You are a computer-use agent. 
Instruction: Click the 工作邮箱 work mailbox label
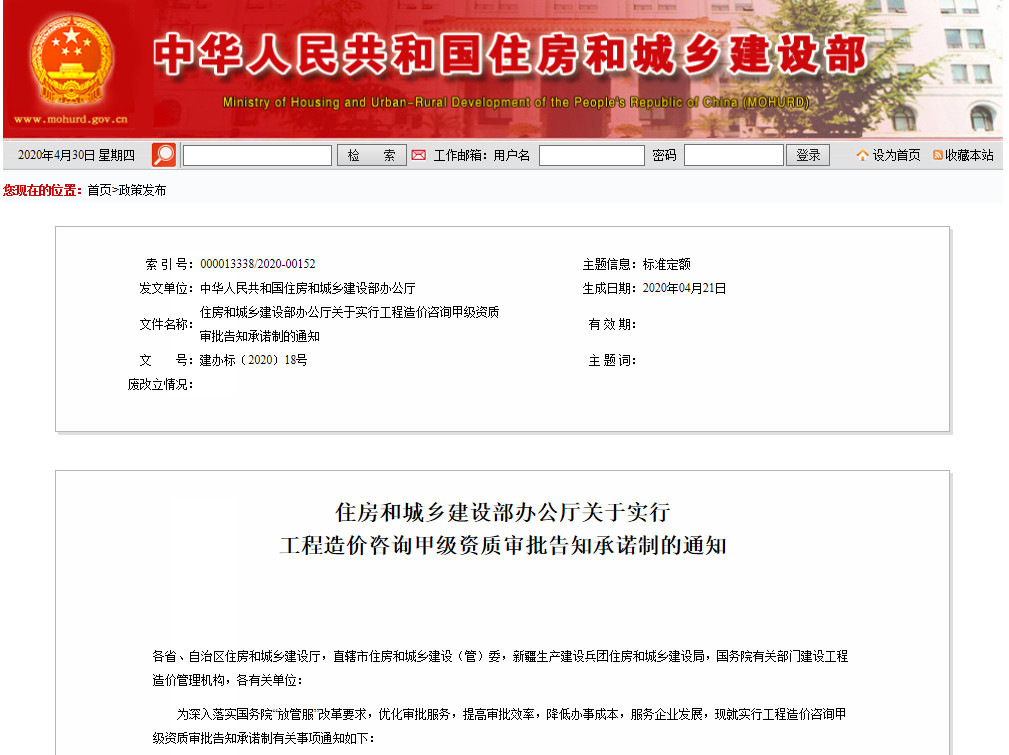click(460, 155)
